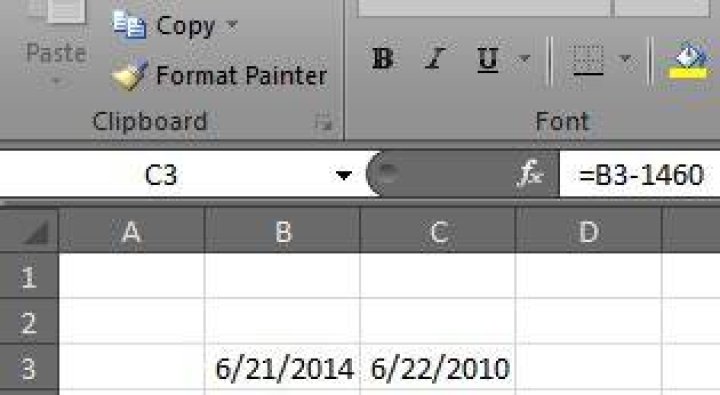Open the Clipboard dialog launcher icon
720x395 pixels.
click(x=323, y=123)
